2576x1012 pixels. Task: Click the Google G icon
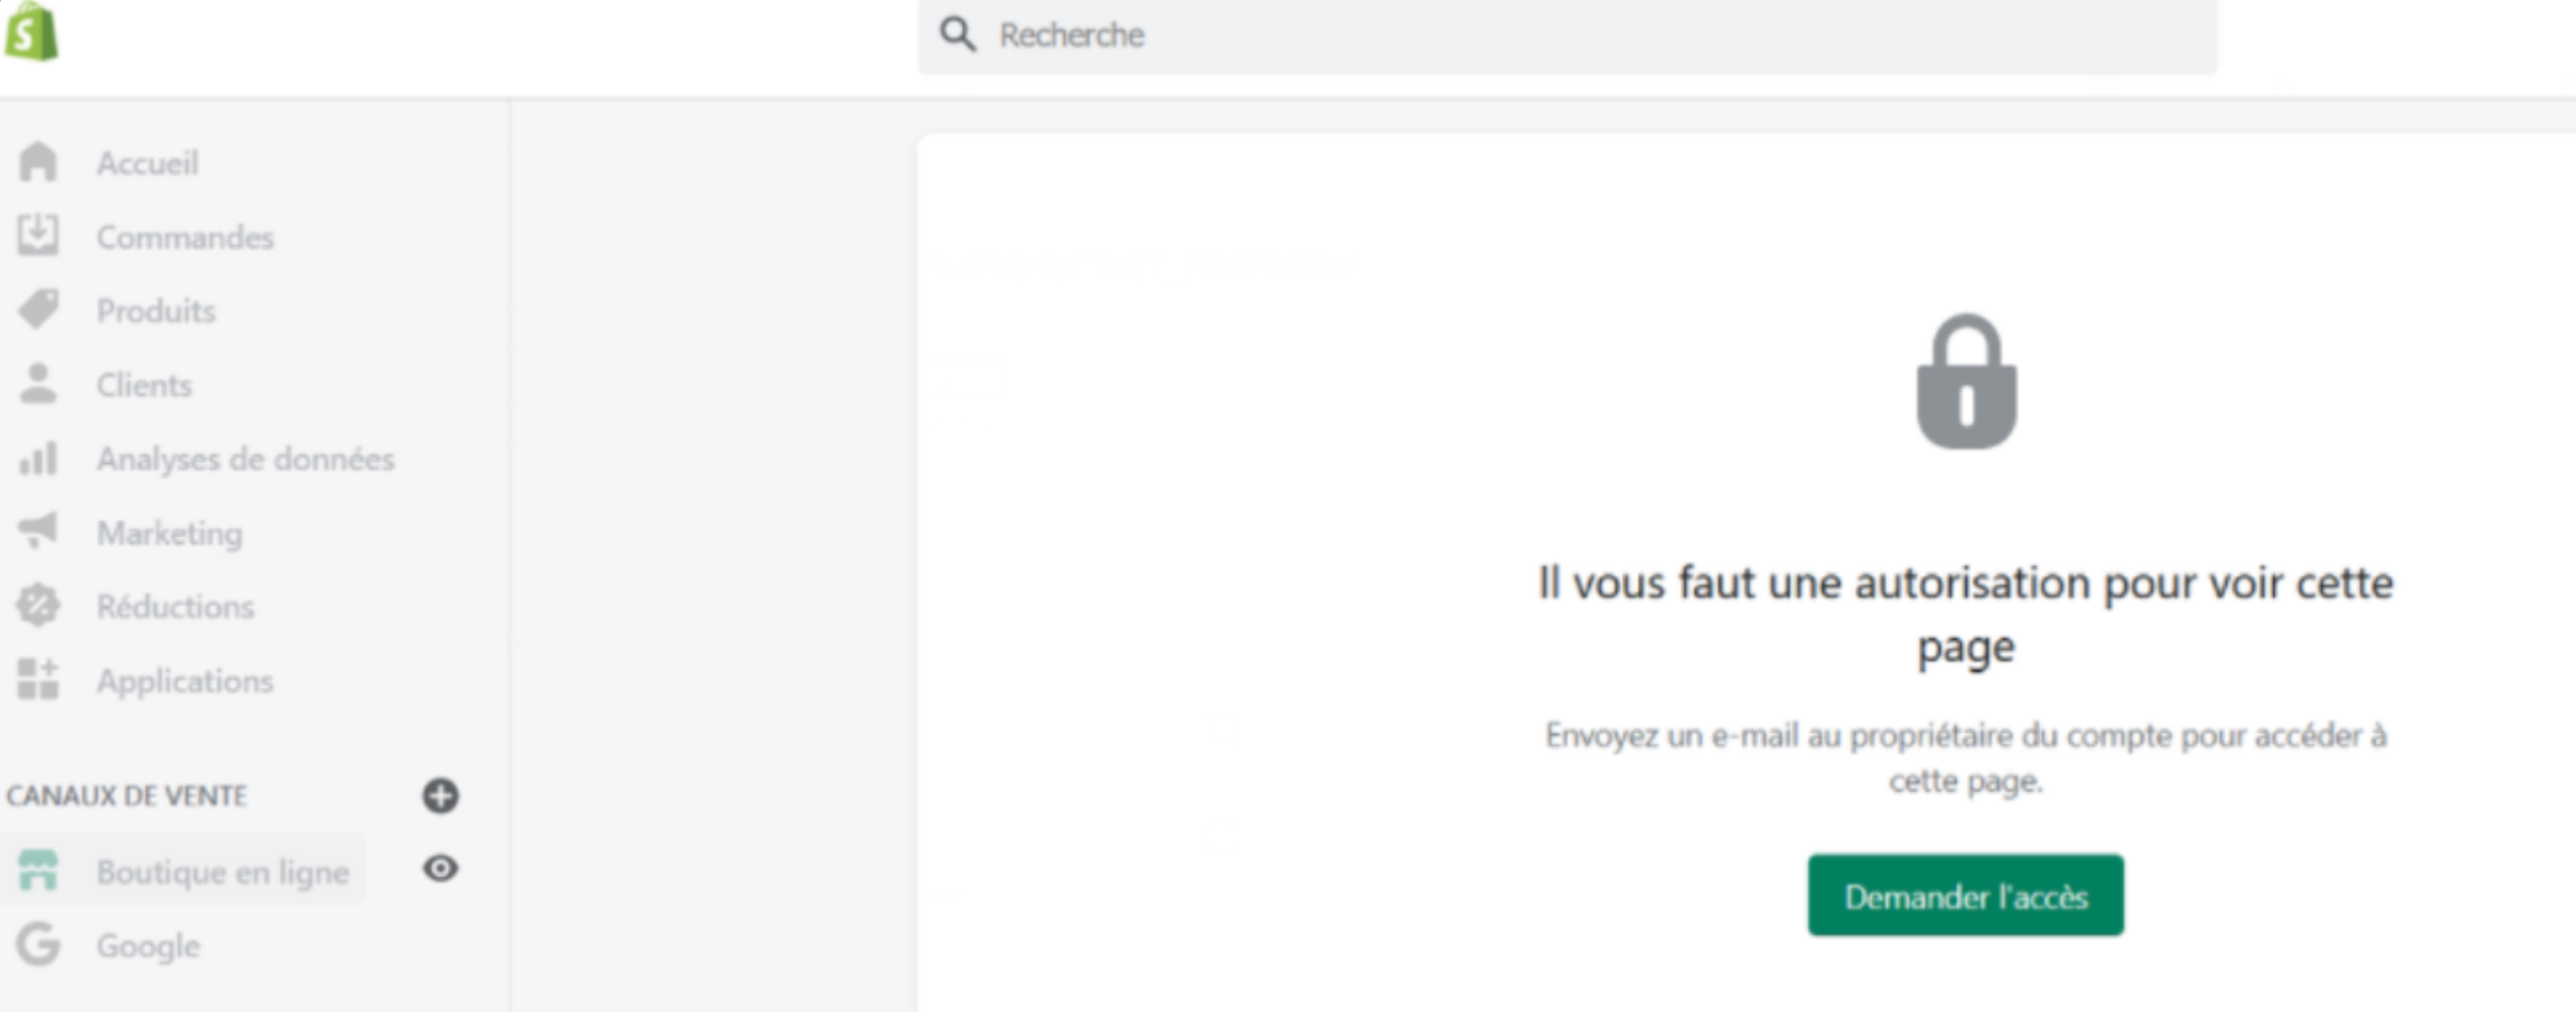38,945
